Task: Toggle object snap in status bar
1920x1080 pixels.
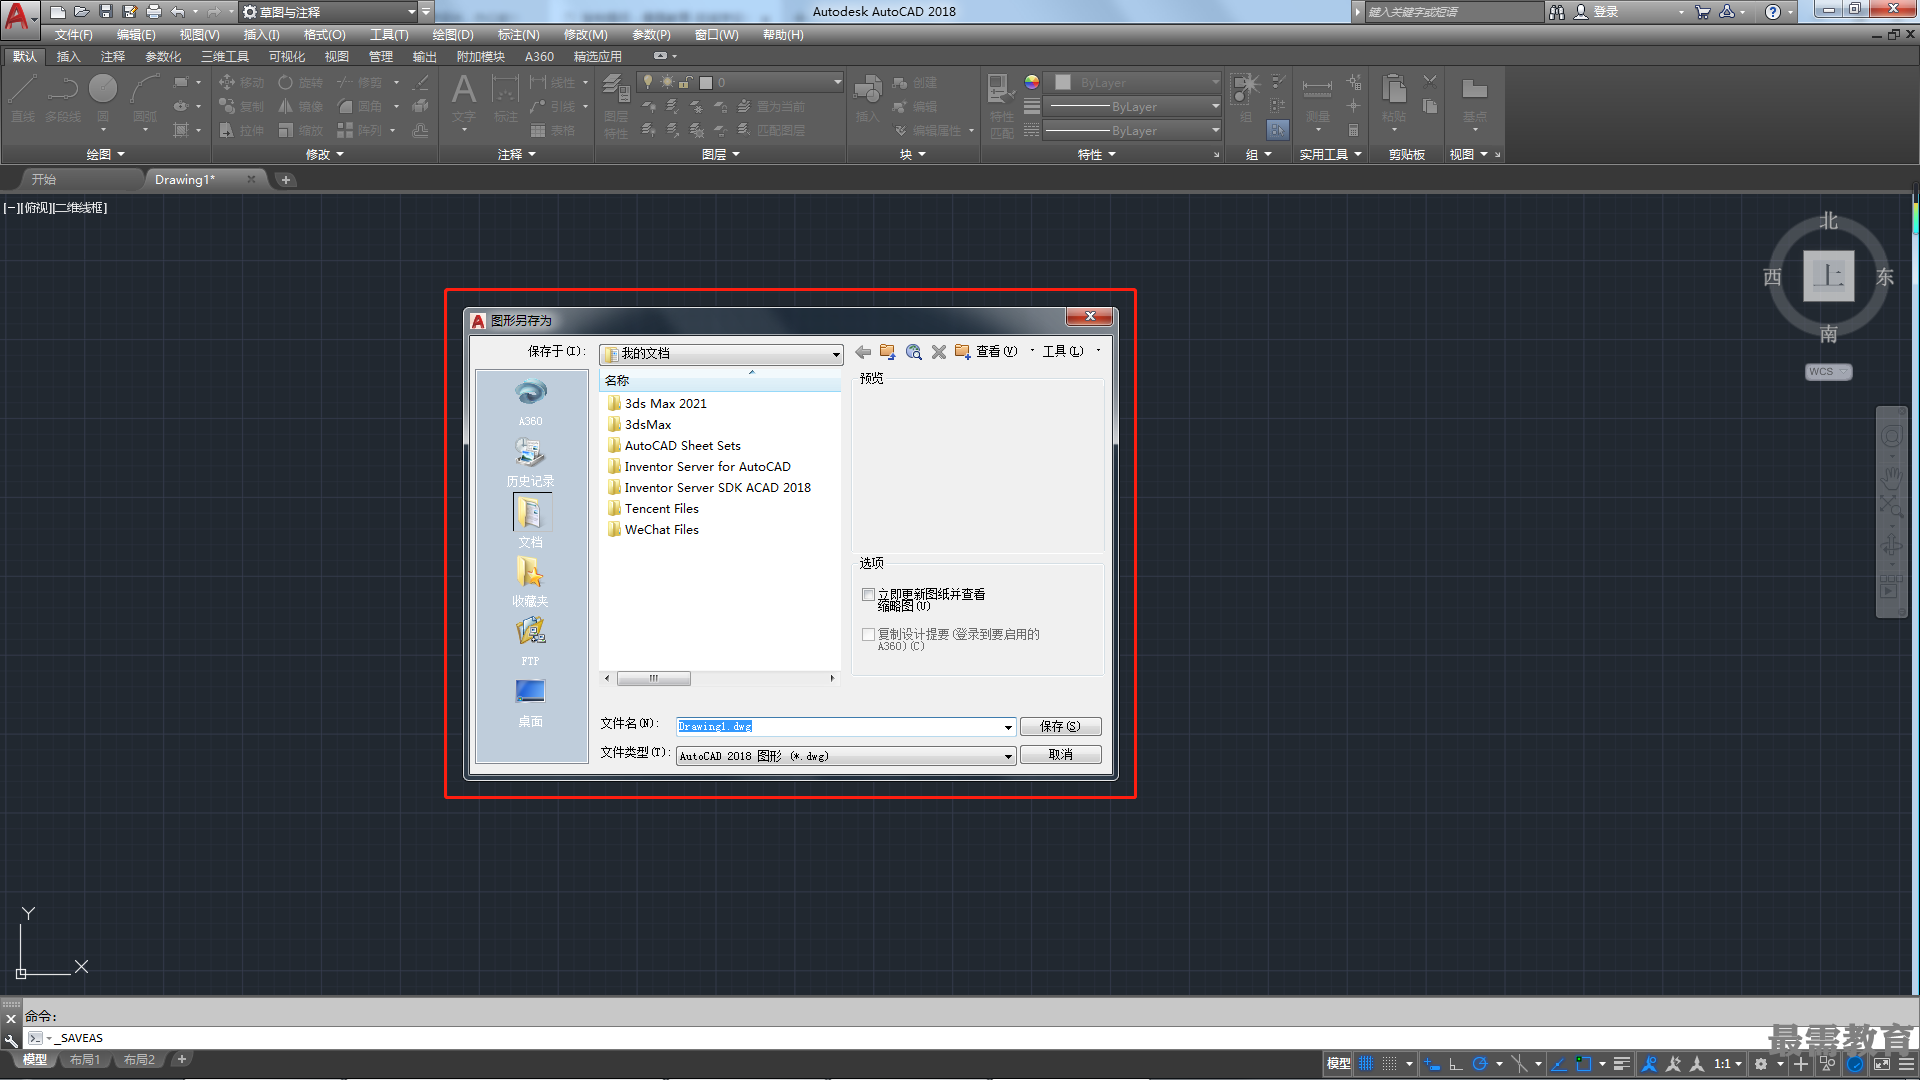Action: [x=1583, y=1064]
